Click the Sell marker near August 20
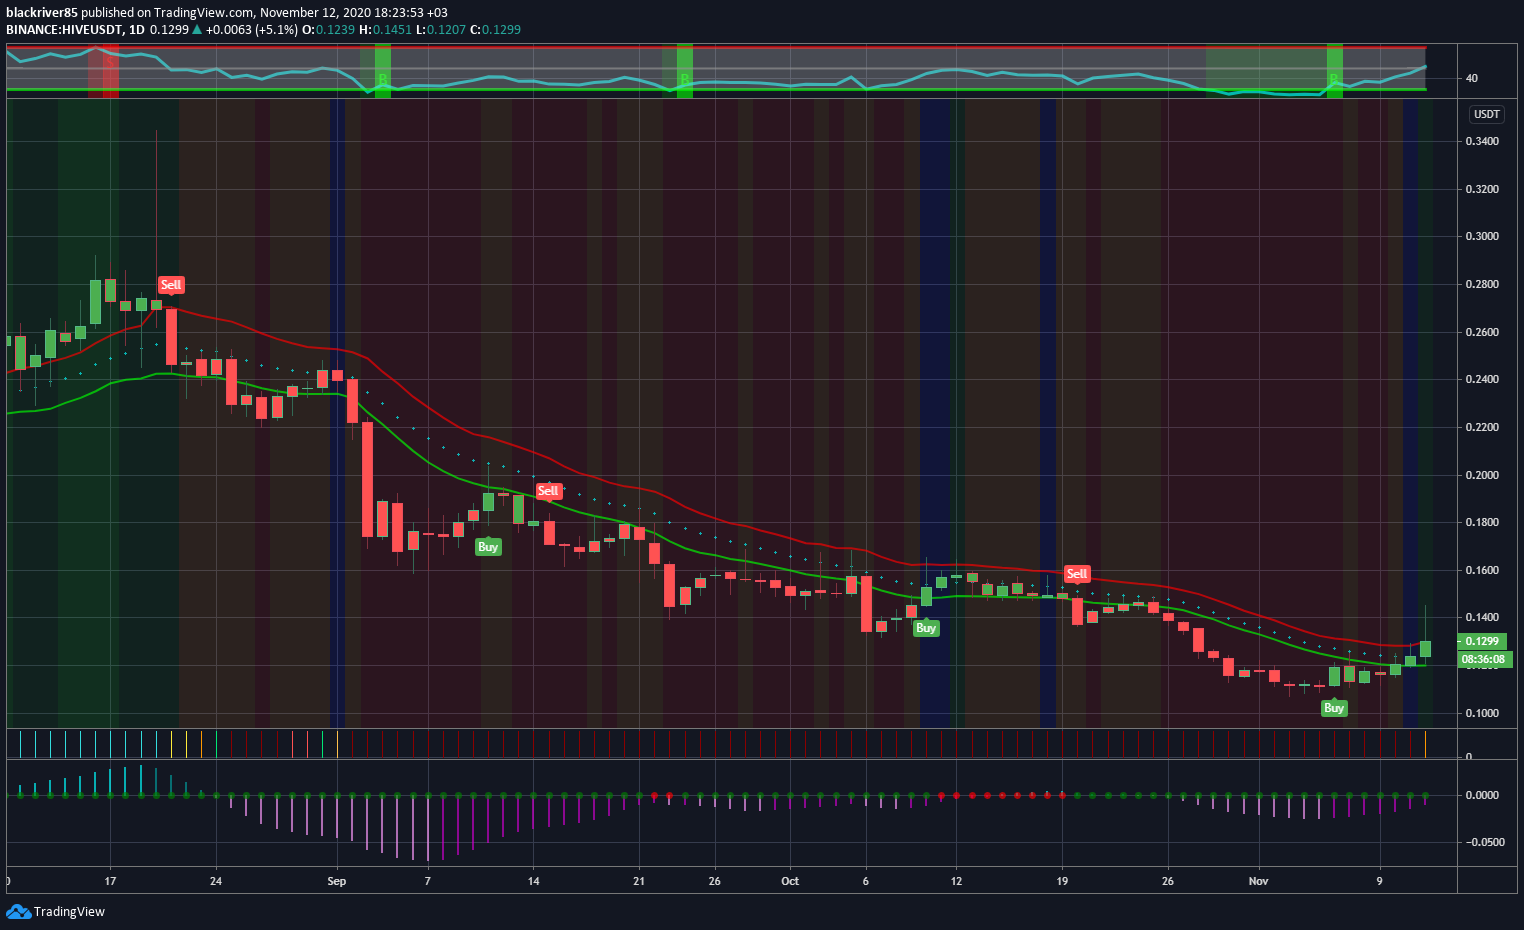The height and width of the screenshot is (930, 1524). [171, 285]
